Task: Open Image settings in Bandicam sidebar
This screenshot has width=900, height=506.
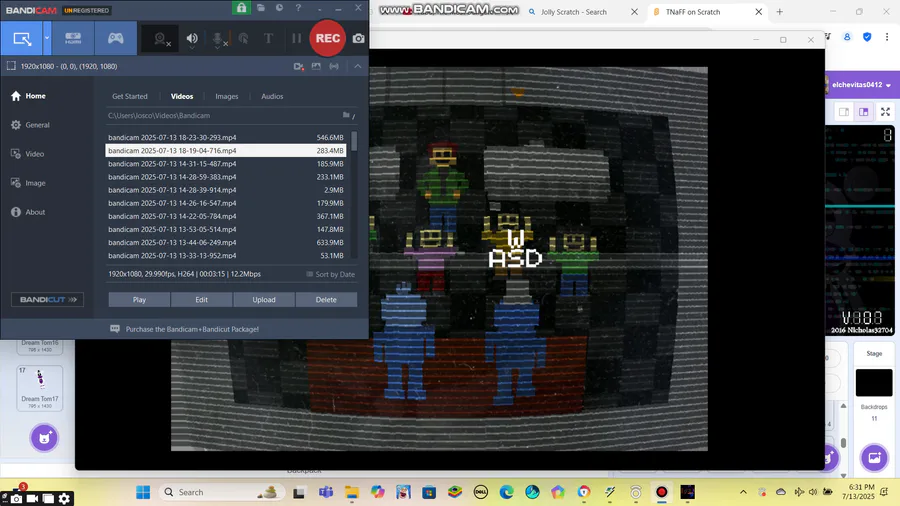Action: click(x=28, y=183)
